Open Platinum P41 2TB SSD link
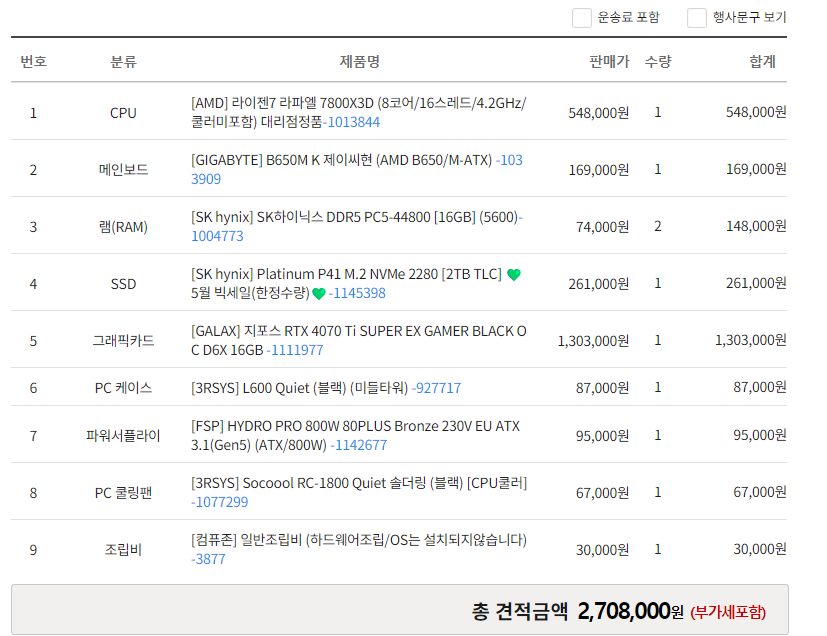This screenshot has height=636, width=827. [356, 283]
